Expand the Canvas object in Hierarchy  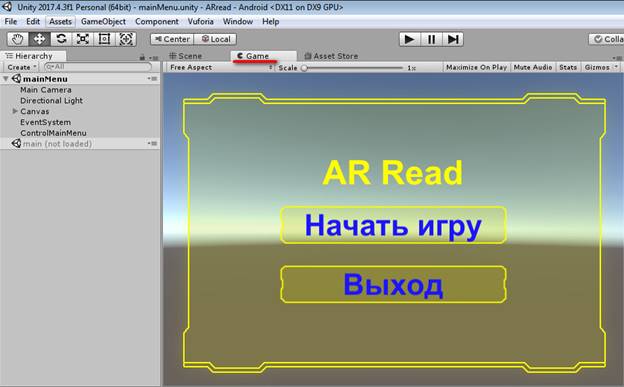(15, 111)
